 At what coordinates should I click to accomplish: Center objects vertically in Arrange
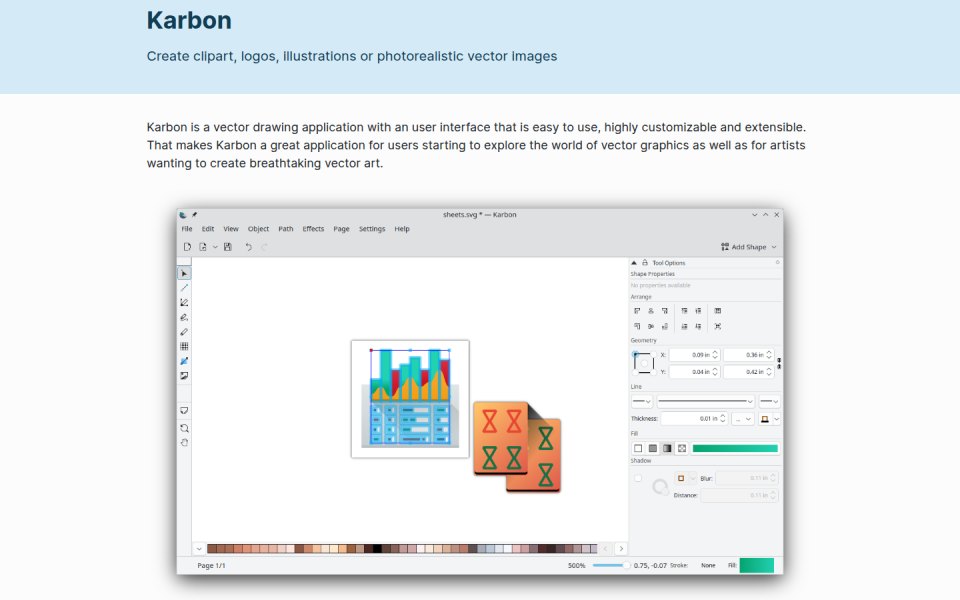[x=651, y=326]
